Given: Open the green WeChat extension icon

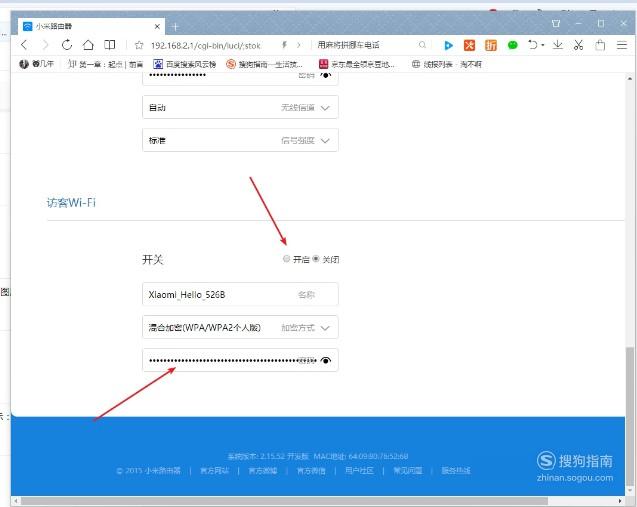Looking at the screenshot, I should tap(513, 45).
